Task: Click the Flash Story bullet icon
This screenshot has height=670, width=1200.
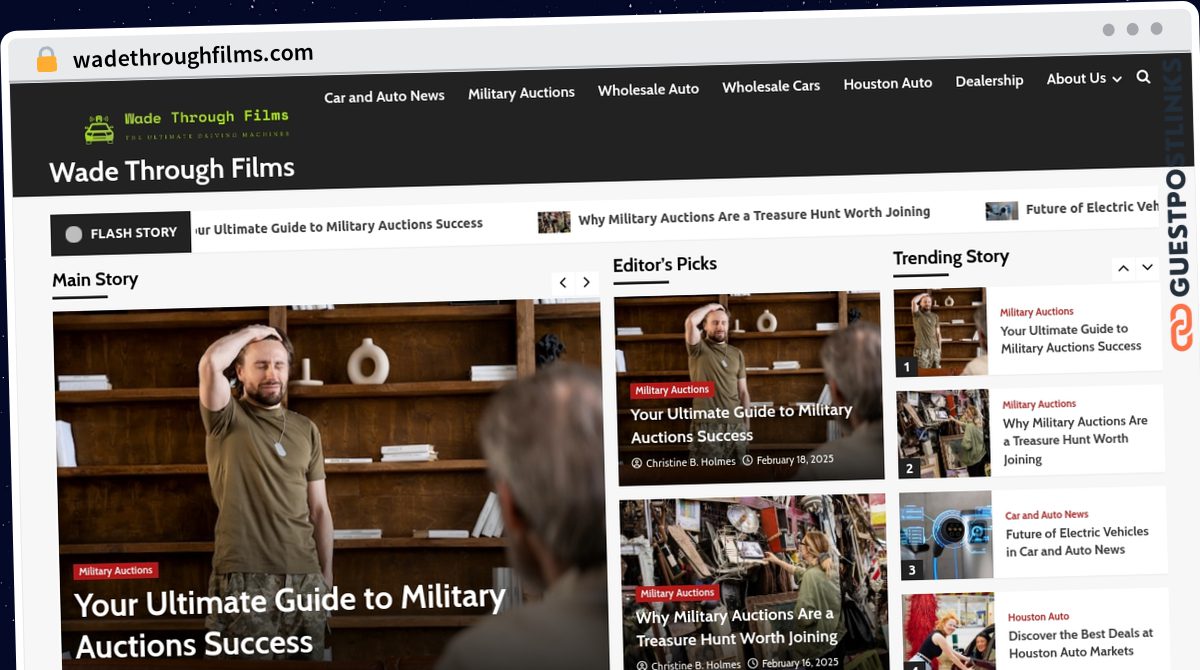Action: pos(73,233)
